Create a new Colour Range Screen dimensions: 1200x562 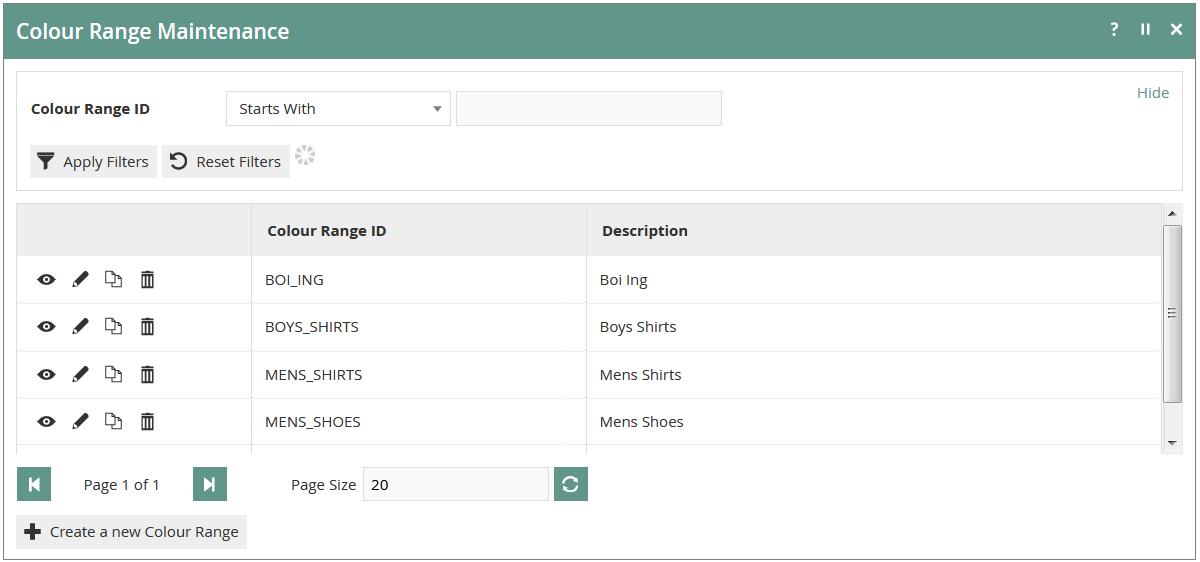click(x=131, y=532)
